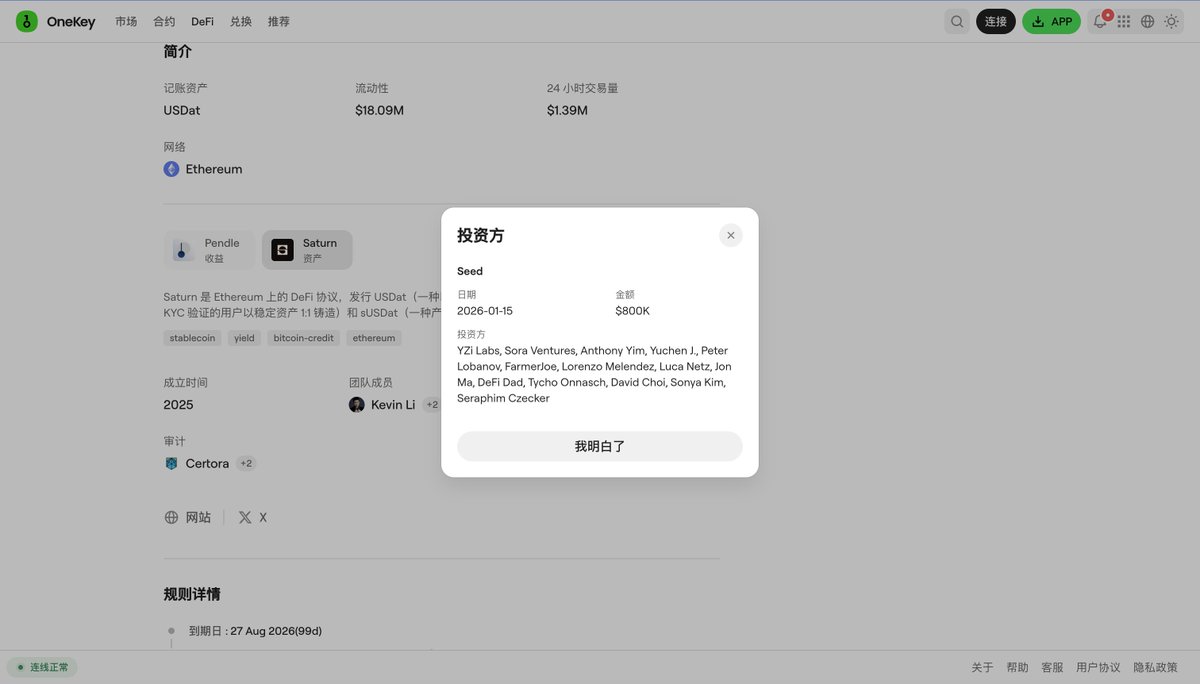The height and width of the screenshot is (684, 1200).
Task: Click the 关于 footer link
Action: [982, 667]
